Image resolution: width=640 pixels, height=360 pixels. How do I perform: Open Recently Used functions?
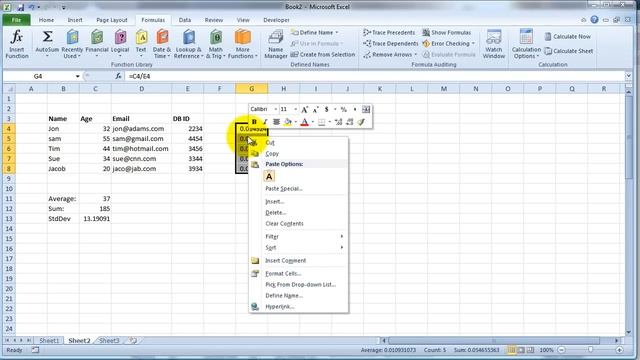pyautogui.click(x=72, y=44)
